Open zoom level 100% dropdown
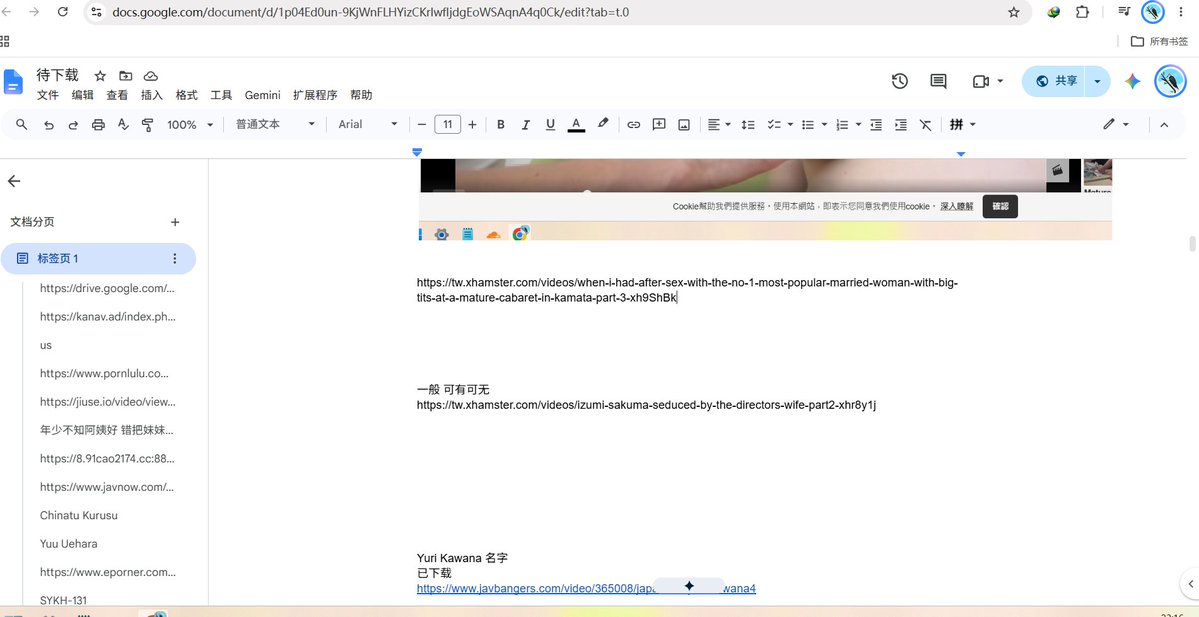The image size is (1199, 617). click(x=190, y=125)
